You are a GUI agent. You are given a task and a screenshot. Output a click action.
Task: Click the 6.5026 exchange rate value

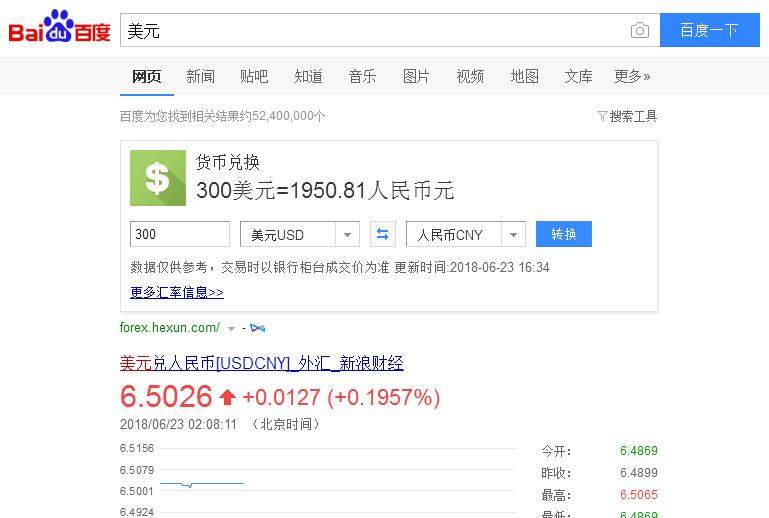(x=166, y=396)
